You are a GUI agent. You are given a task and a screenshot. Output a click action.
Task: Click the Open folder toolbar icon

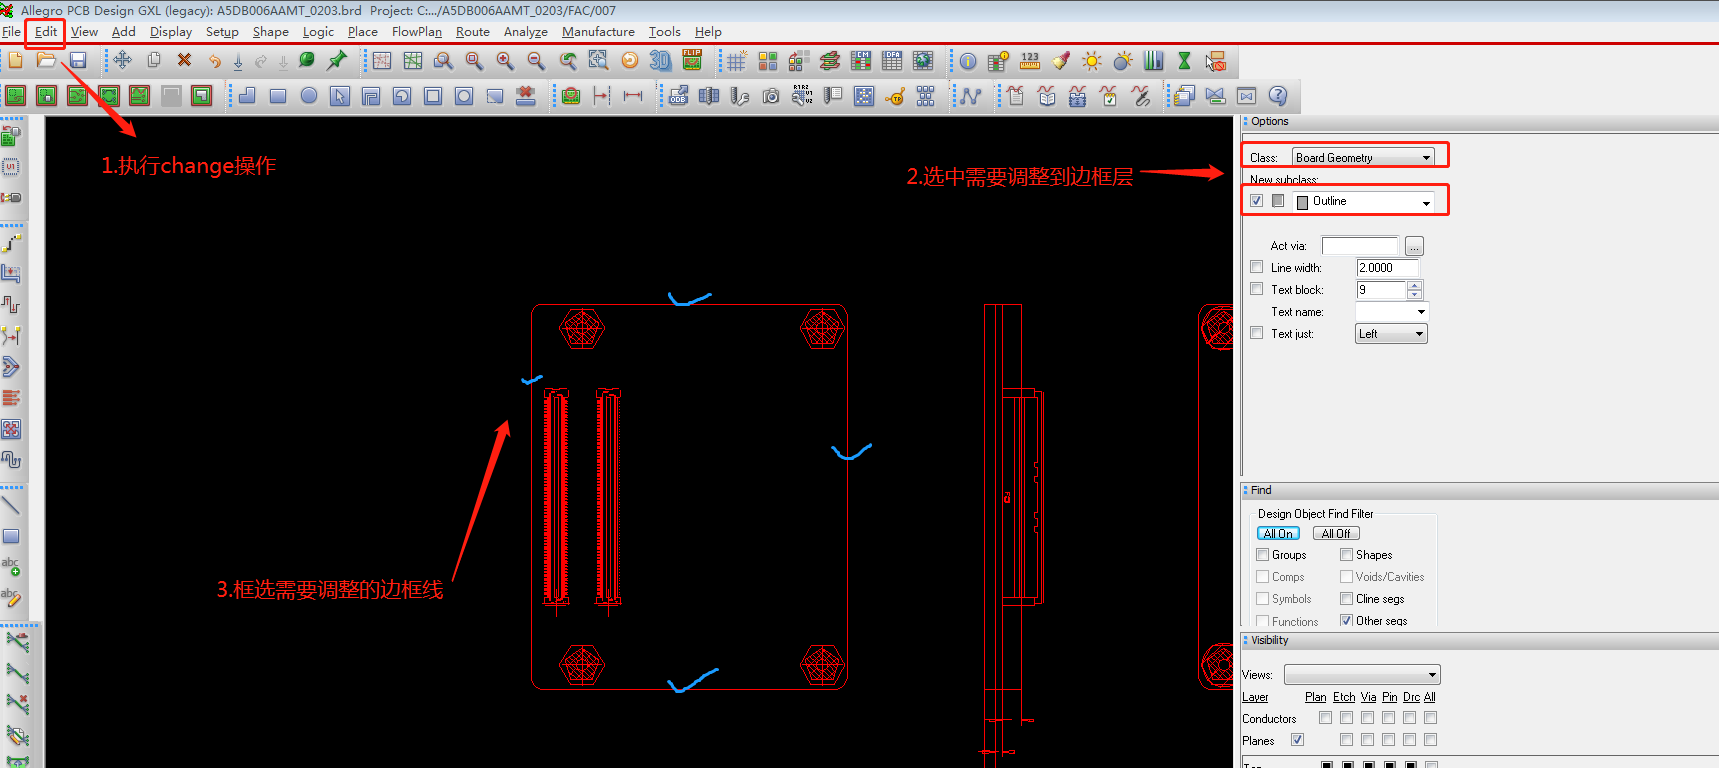[x=46, y=61]
